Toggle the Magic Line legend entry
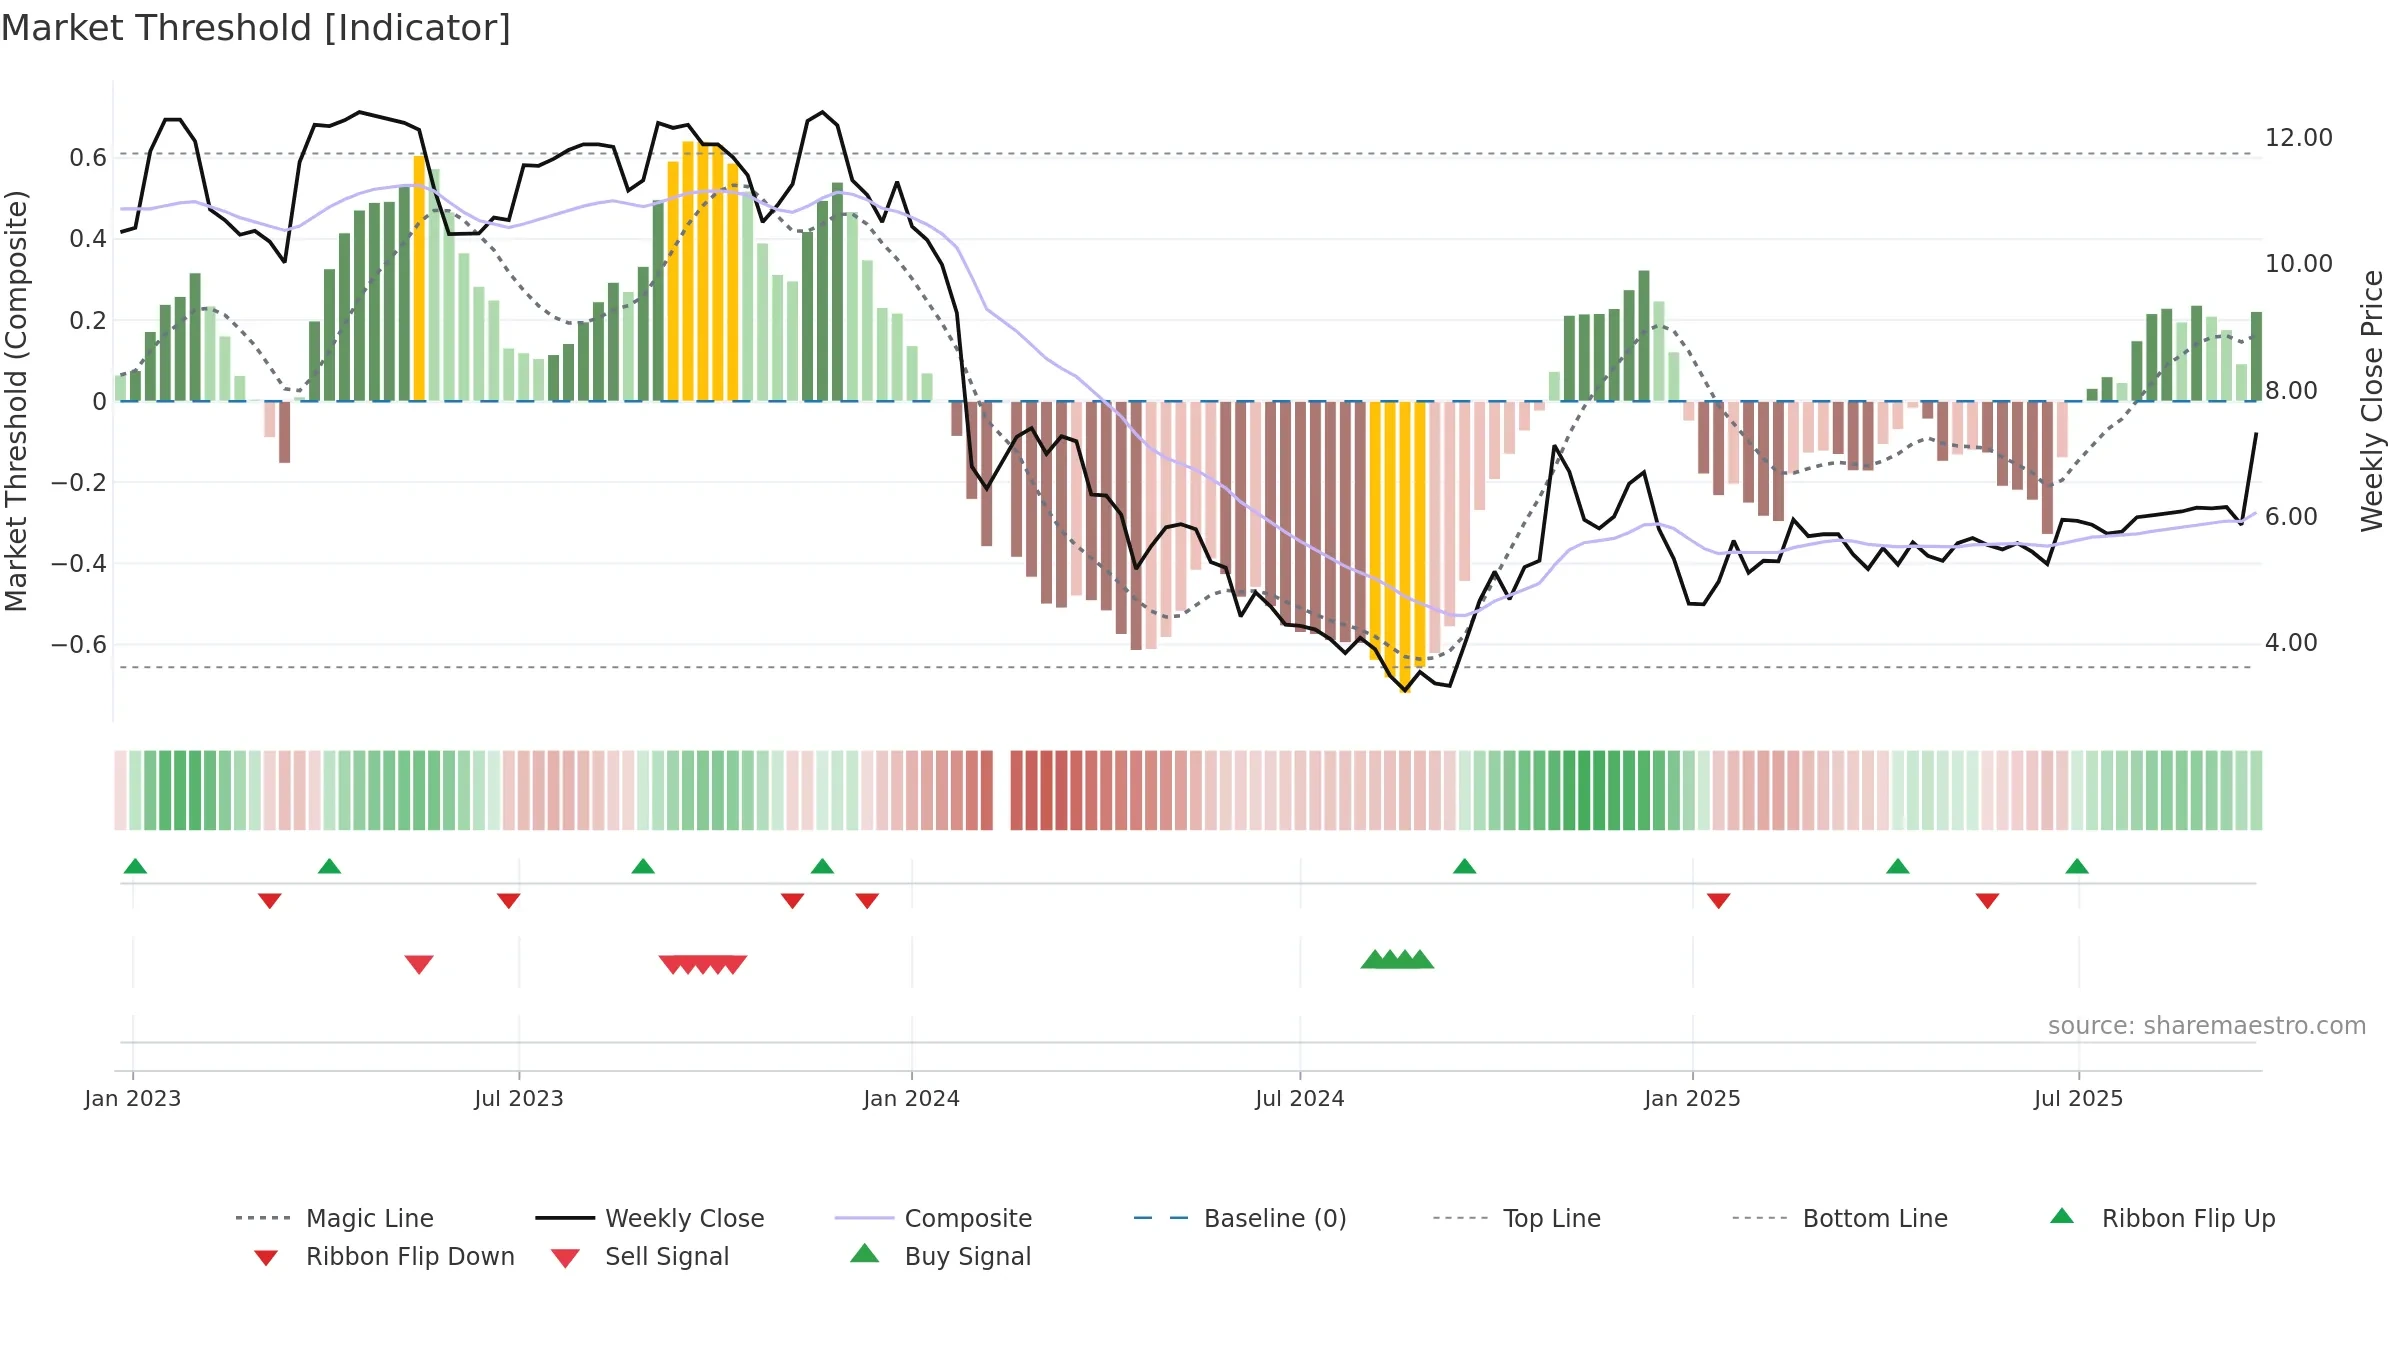This screenshot has height=1350, width=2400. click(x=334, y=1218)
